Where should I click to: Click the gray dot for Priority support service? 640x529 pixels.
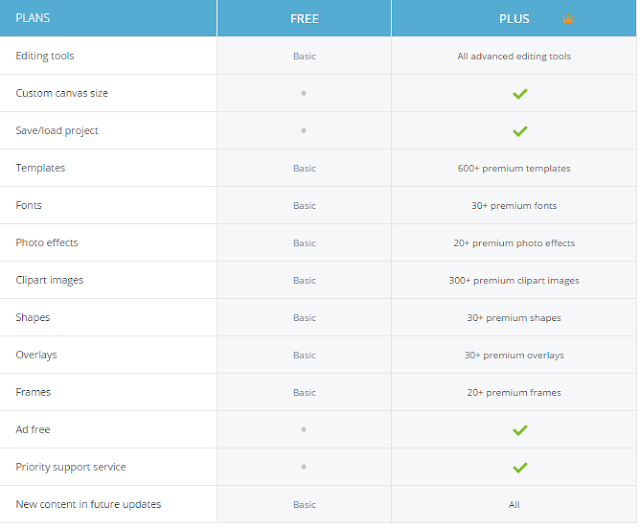pyautogui.click(x=303, y=467)
